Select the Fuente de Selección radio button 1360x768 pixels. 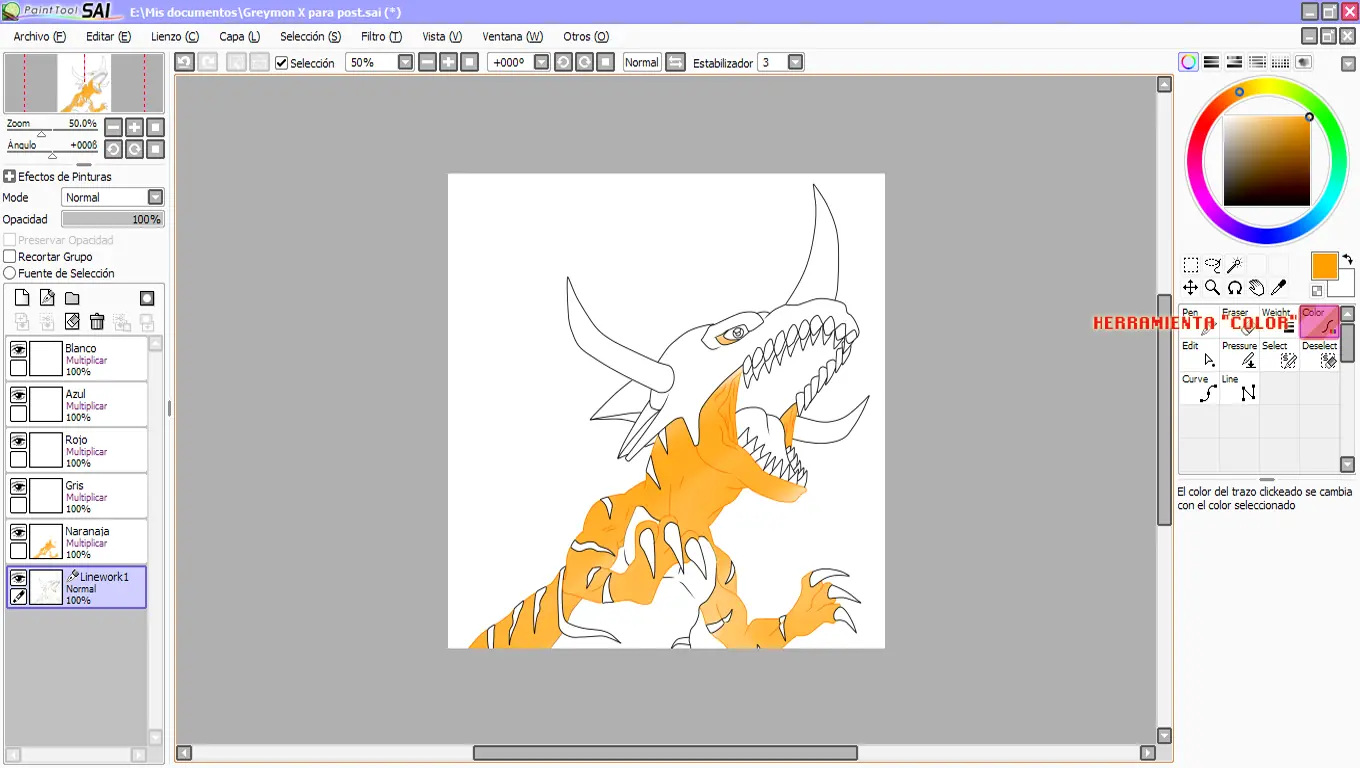coord(10,273)
